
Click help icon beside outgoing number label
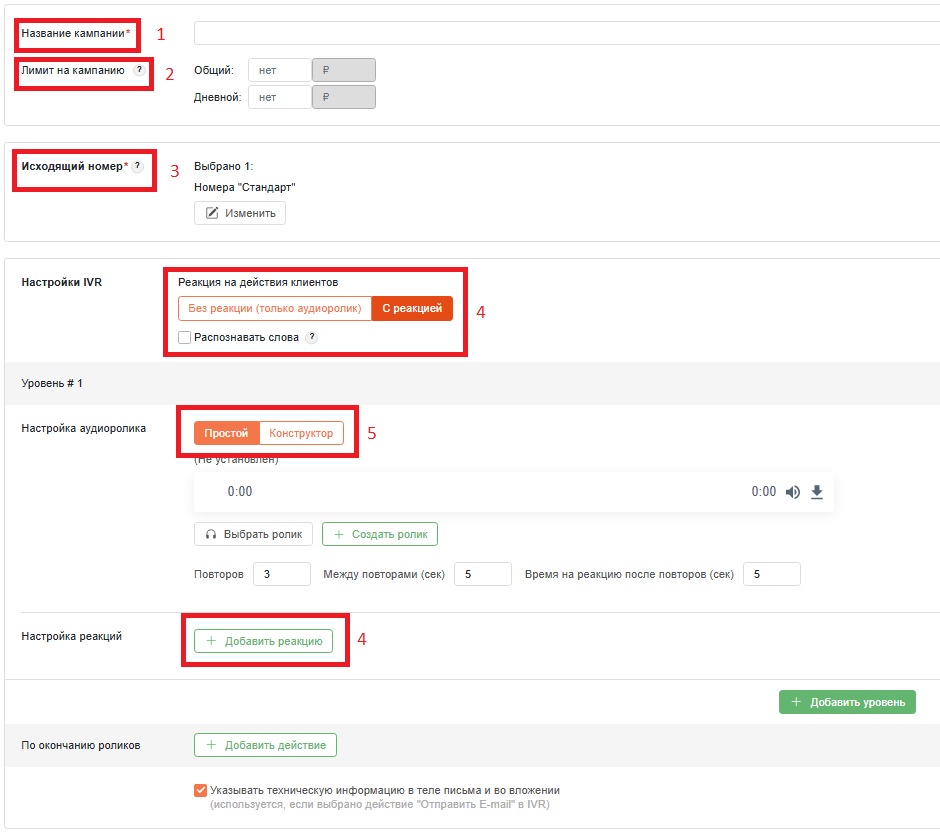pos(137,167)
